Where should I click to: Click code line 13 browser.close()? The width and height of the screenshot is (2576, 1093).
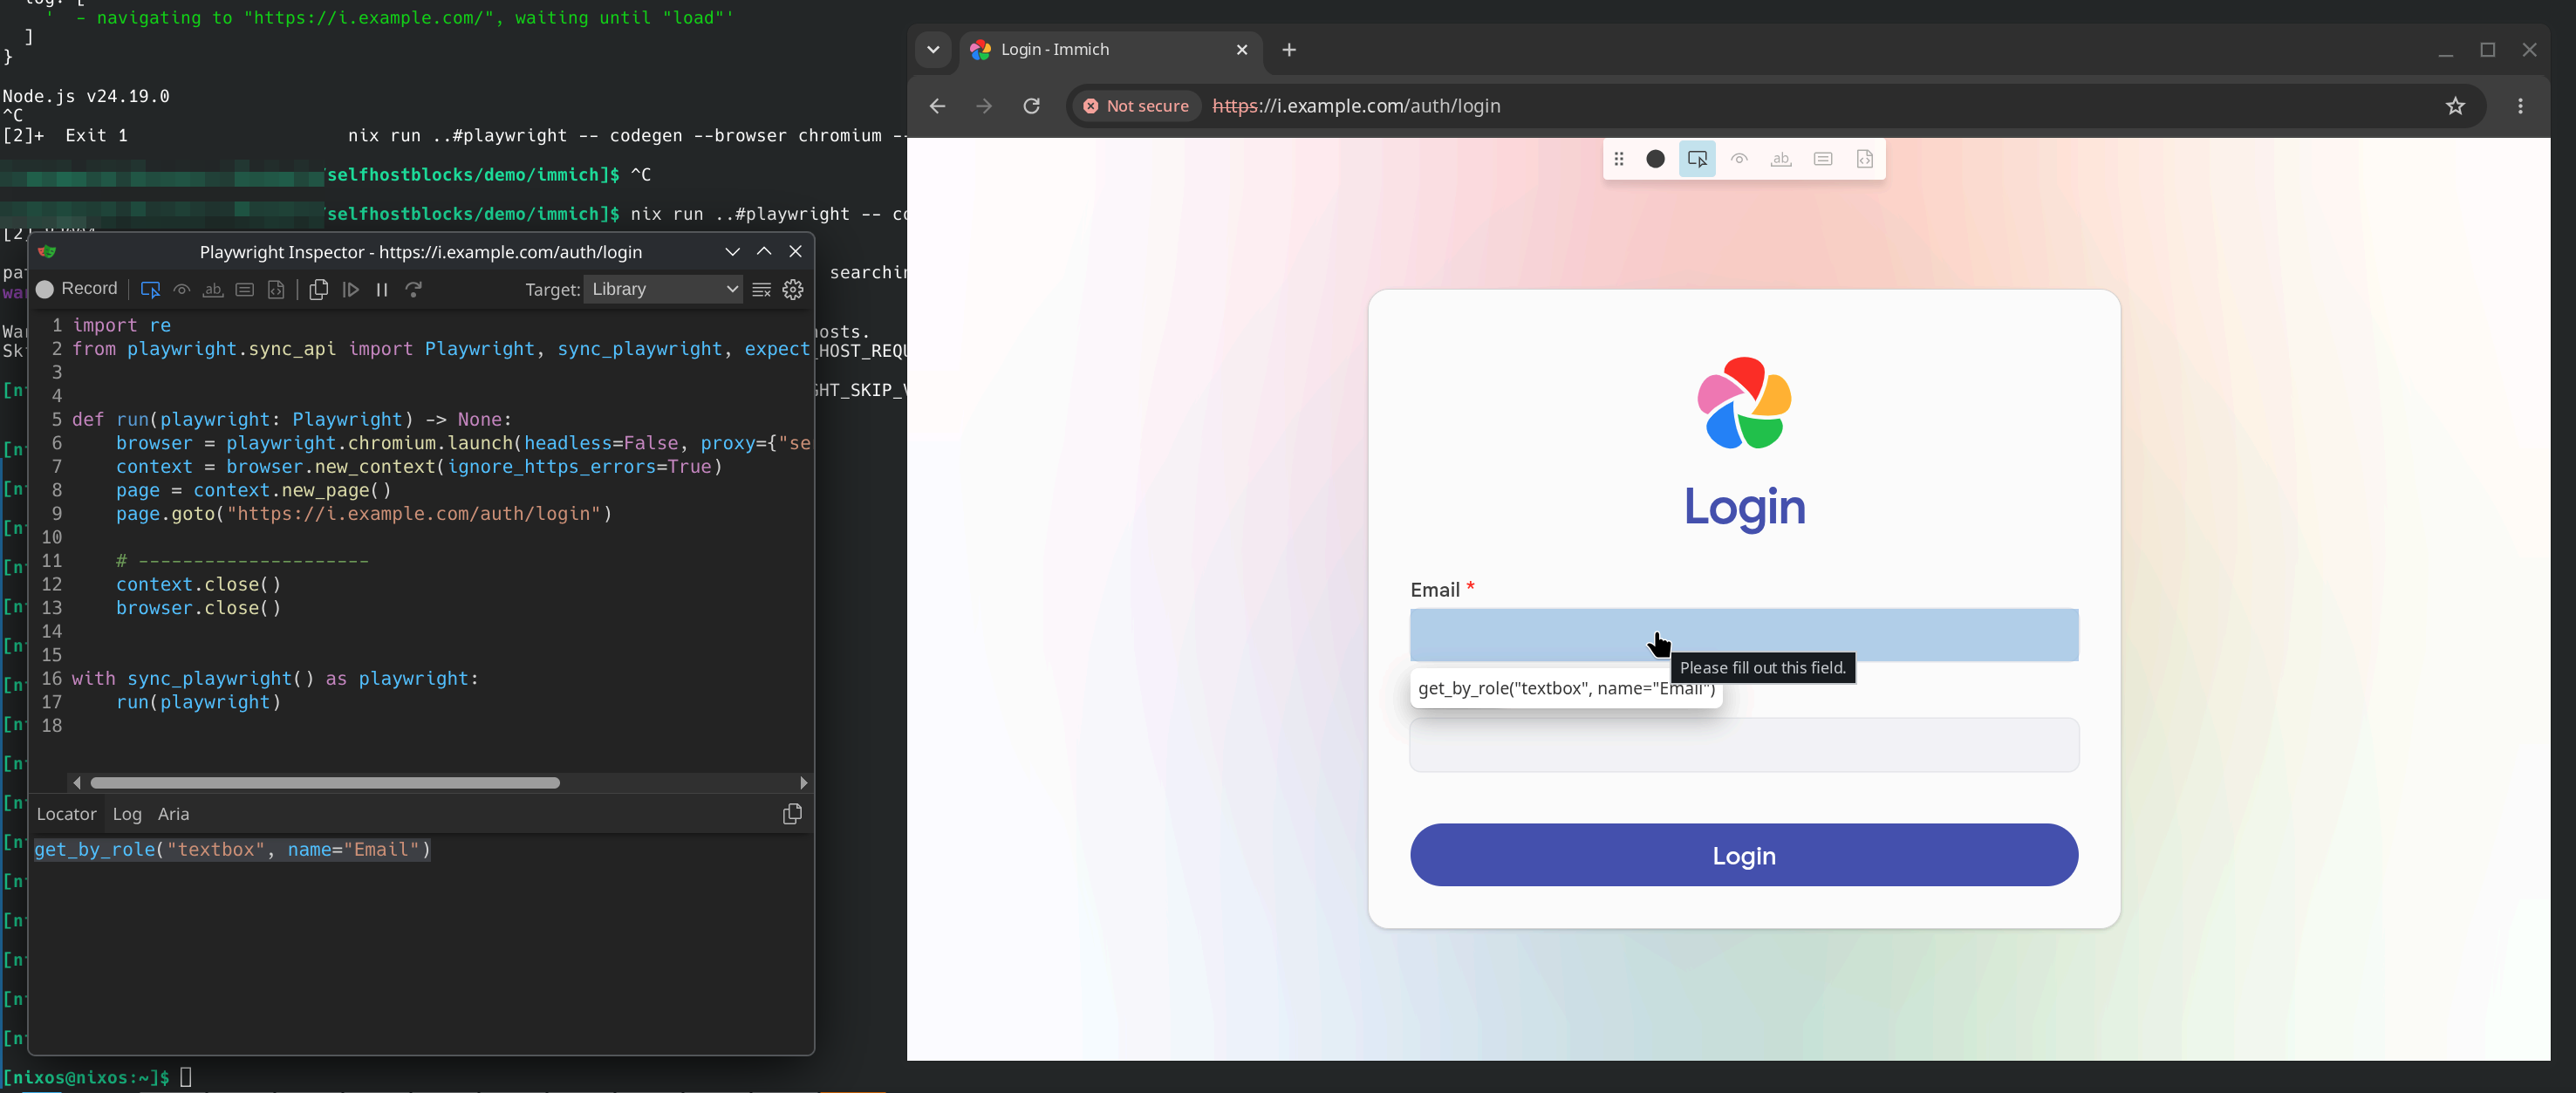point(199,608)
